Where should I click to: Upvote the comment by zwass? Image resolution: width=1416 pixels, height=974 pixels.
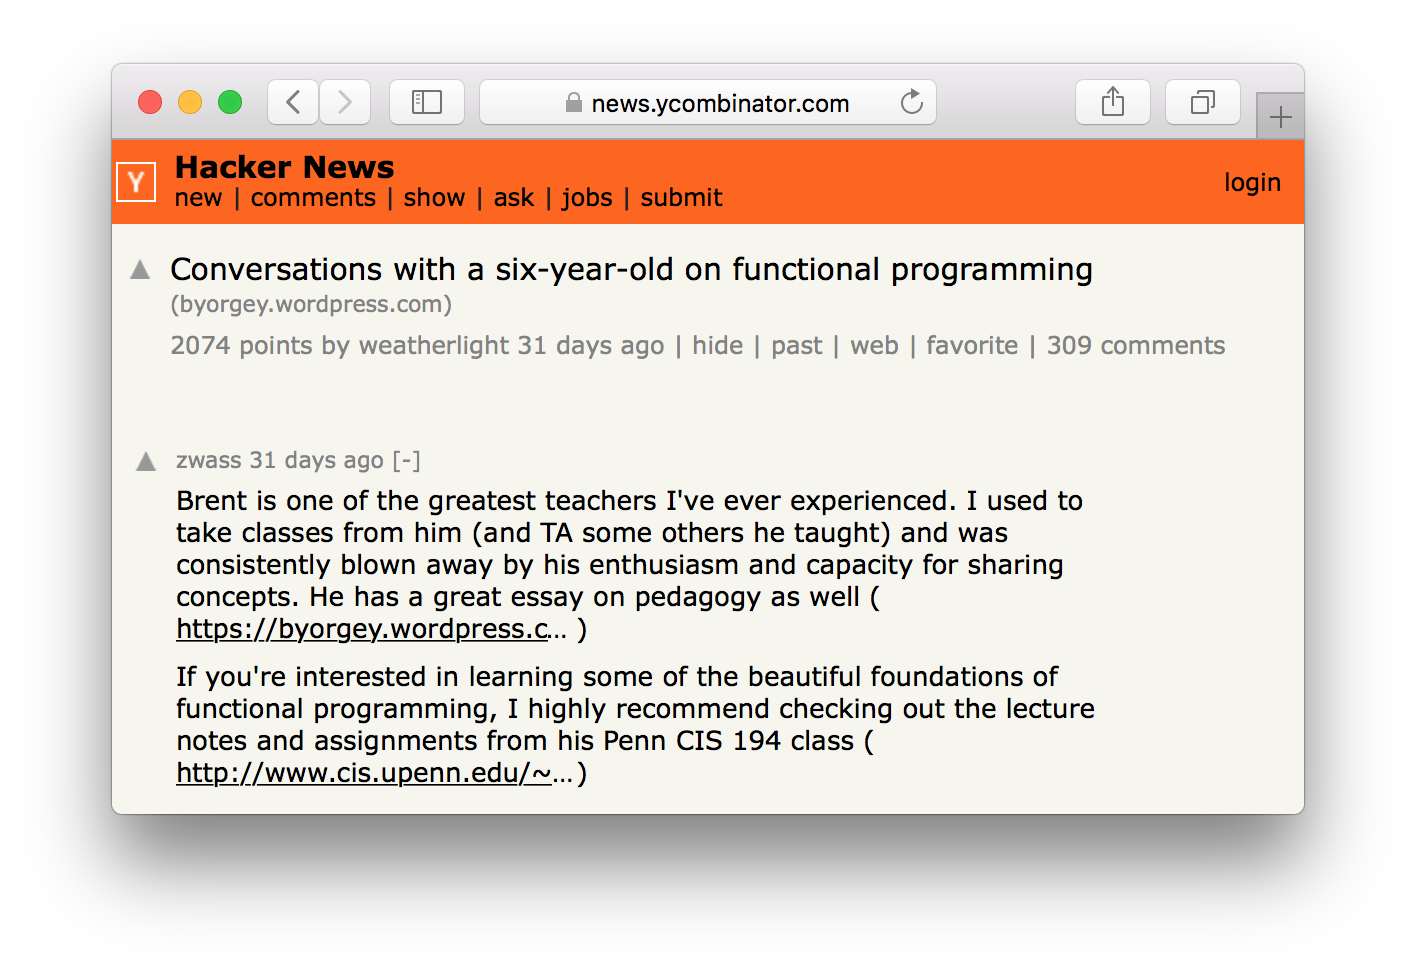tap(146, 461)
